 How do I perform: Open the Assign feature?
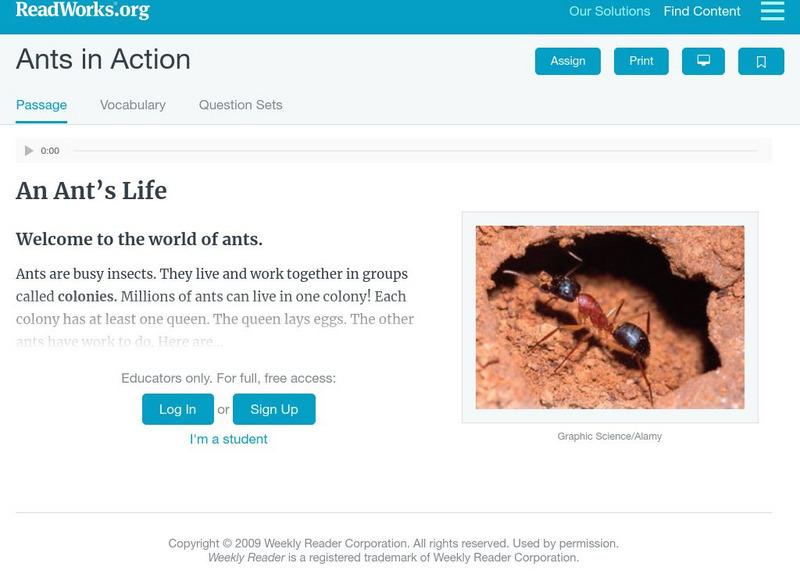click(567, 60)
